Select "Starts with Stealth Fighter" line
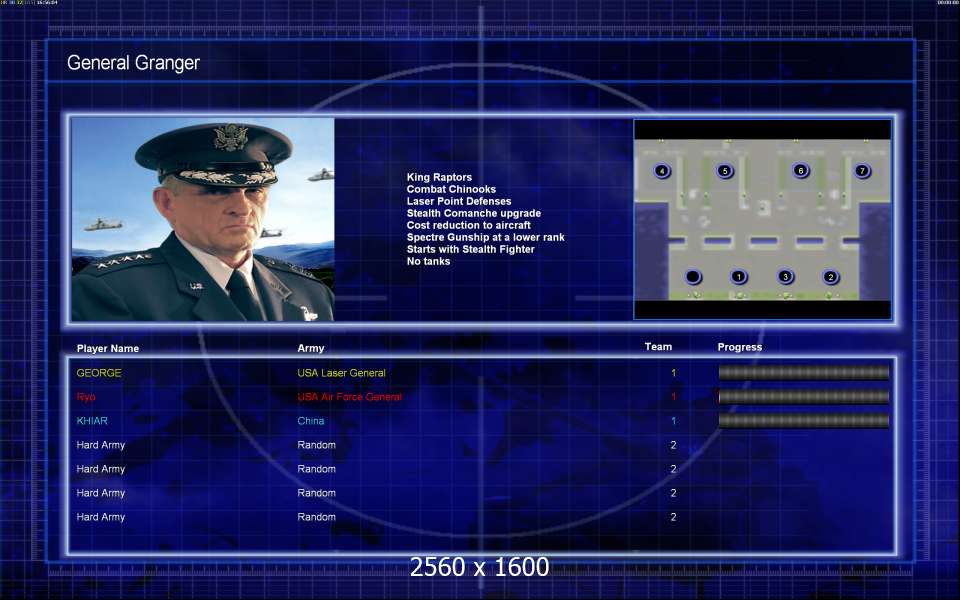 click(x=470, y=249)
